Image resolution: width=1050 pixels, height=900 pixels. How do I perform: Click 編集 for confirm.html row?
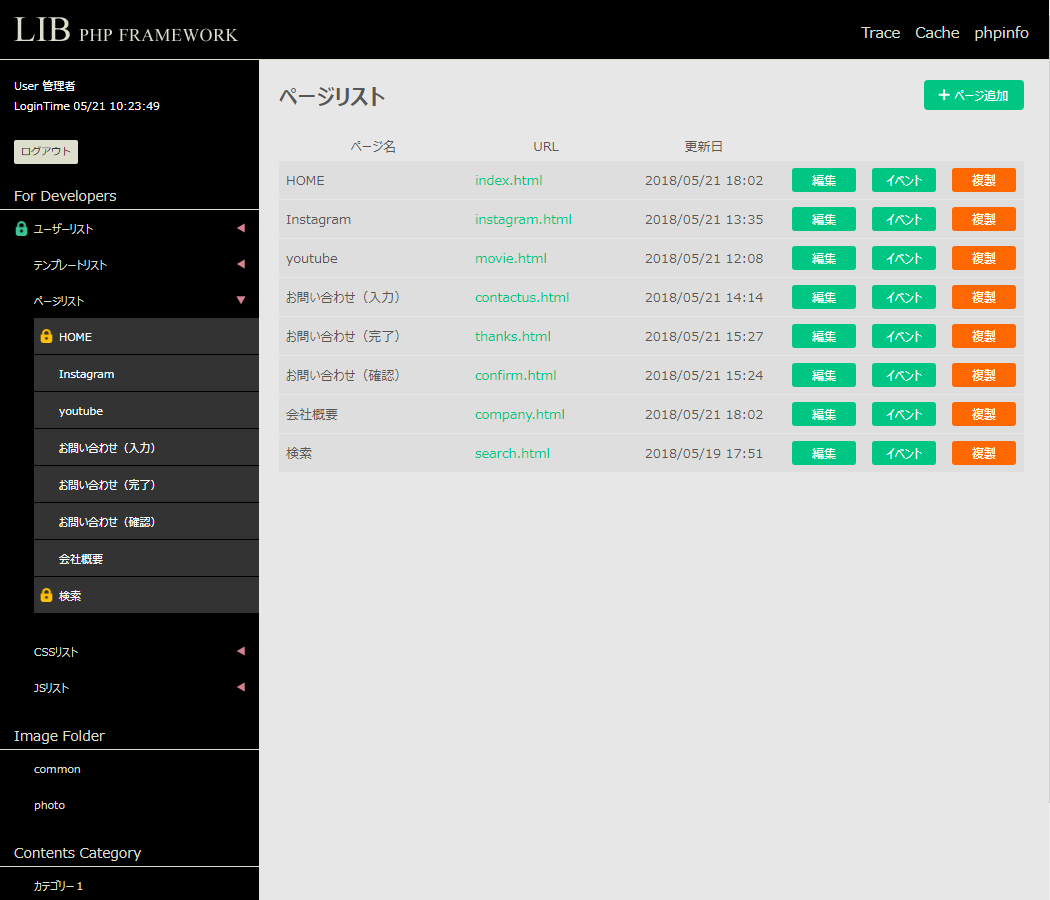pos(824,375)
